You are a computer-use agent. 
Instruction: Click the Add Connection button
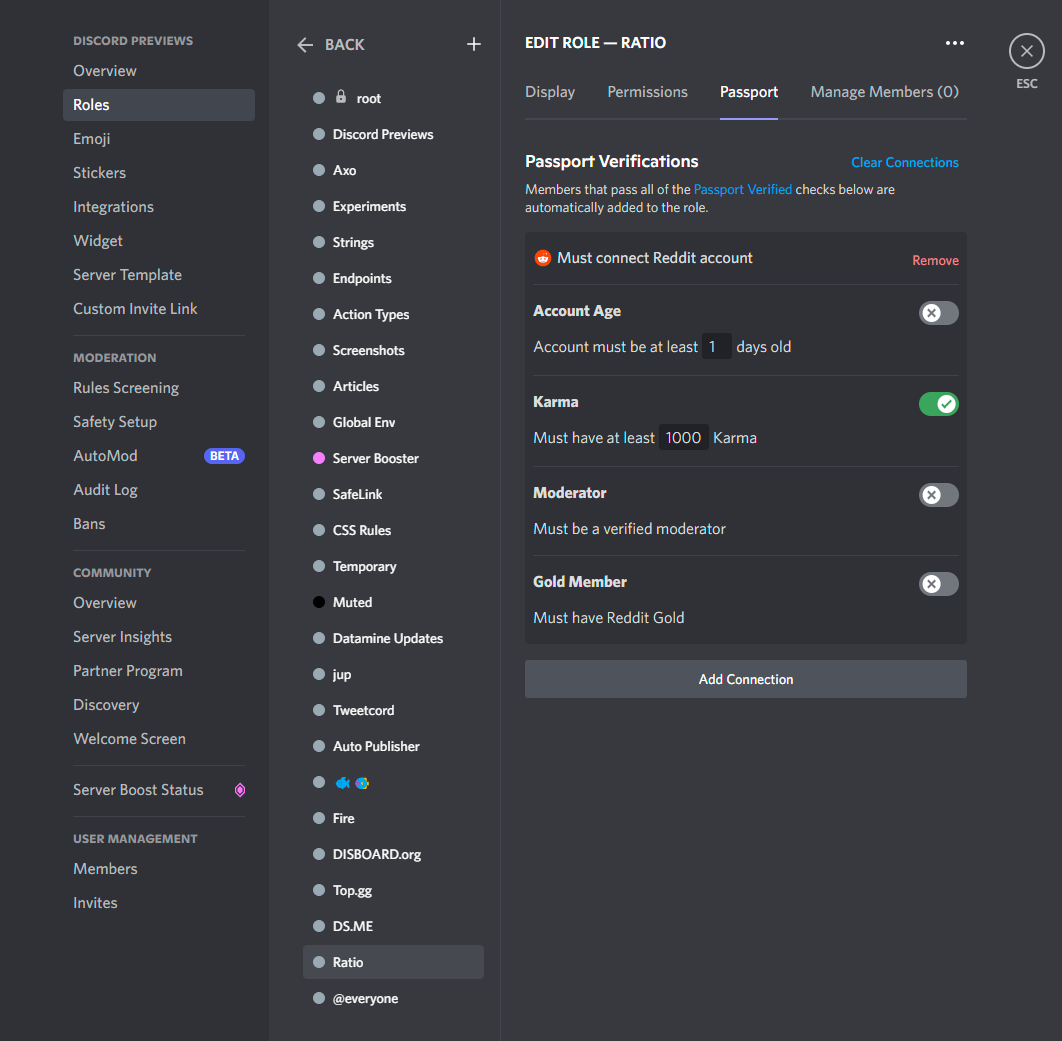[x=746, y=679]
